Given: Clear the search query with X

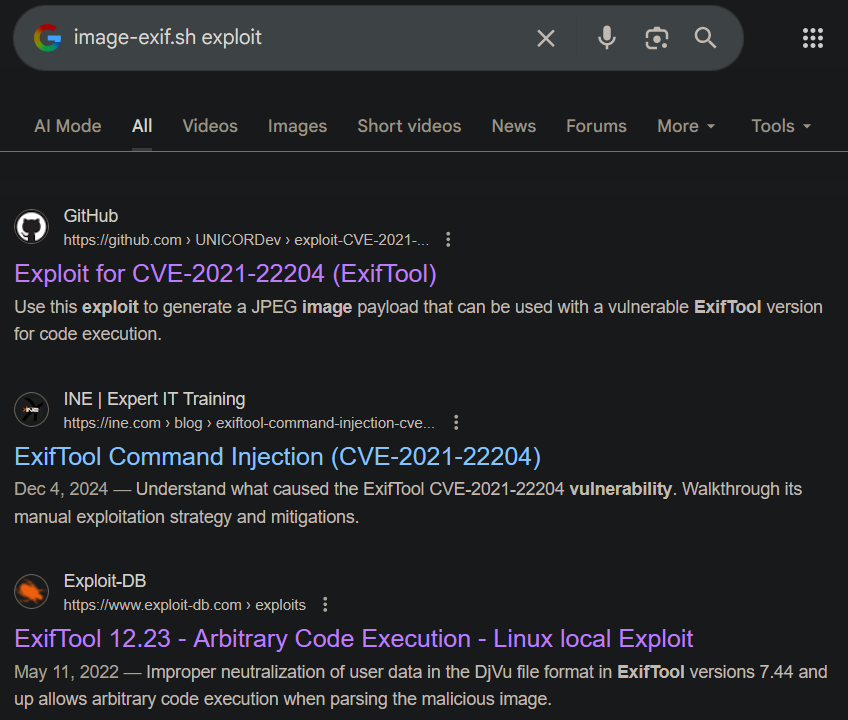Looking at the screenshot, I should pos(546,38).
